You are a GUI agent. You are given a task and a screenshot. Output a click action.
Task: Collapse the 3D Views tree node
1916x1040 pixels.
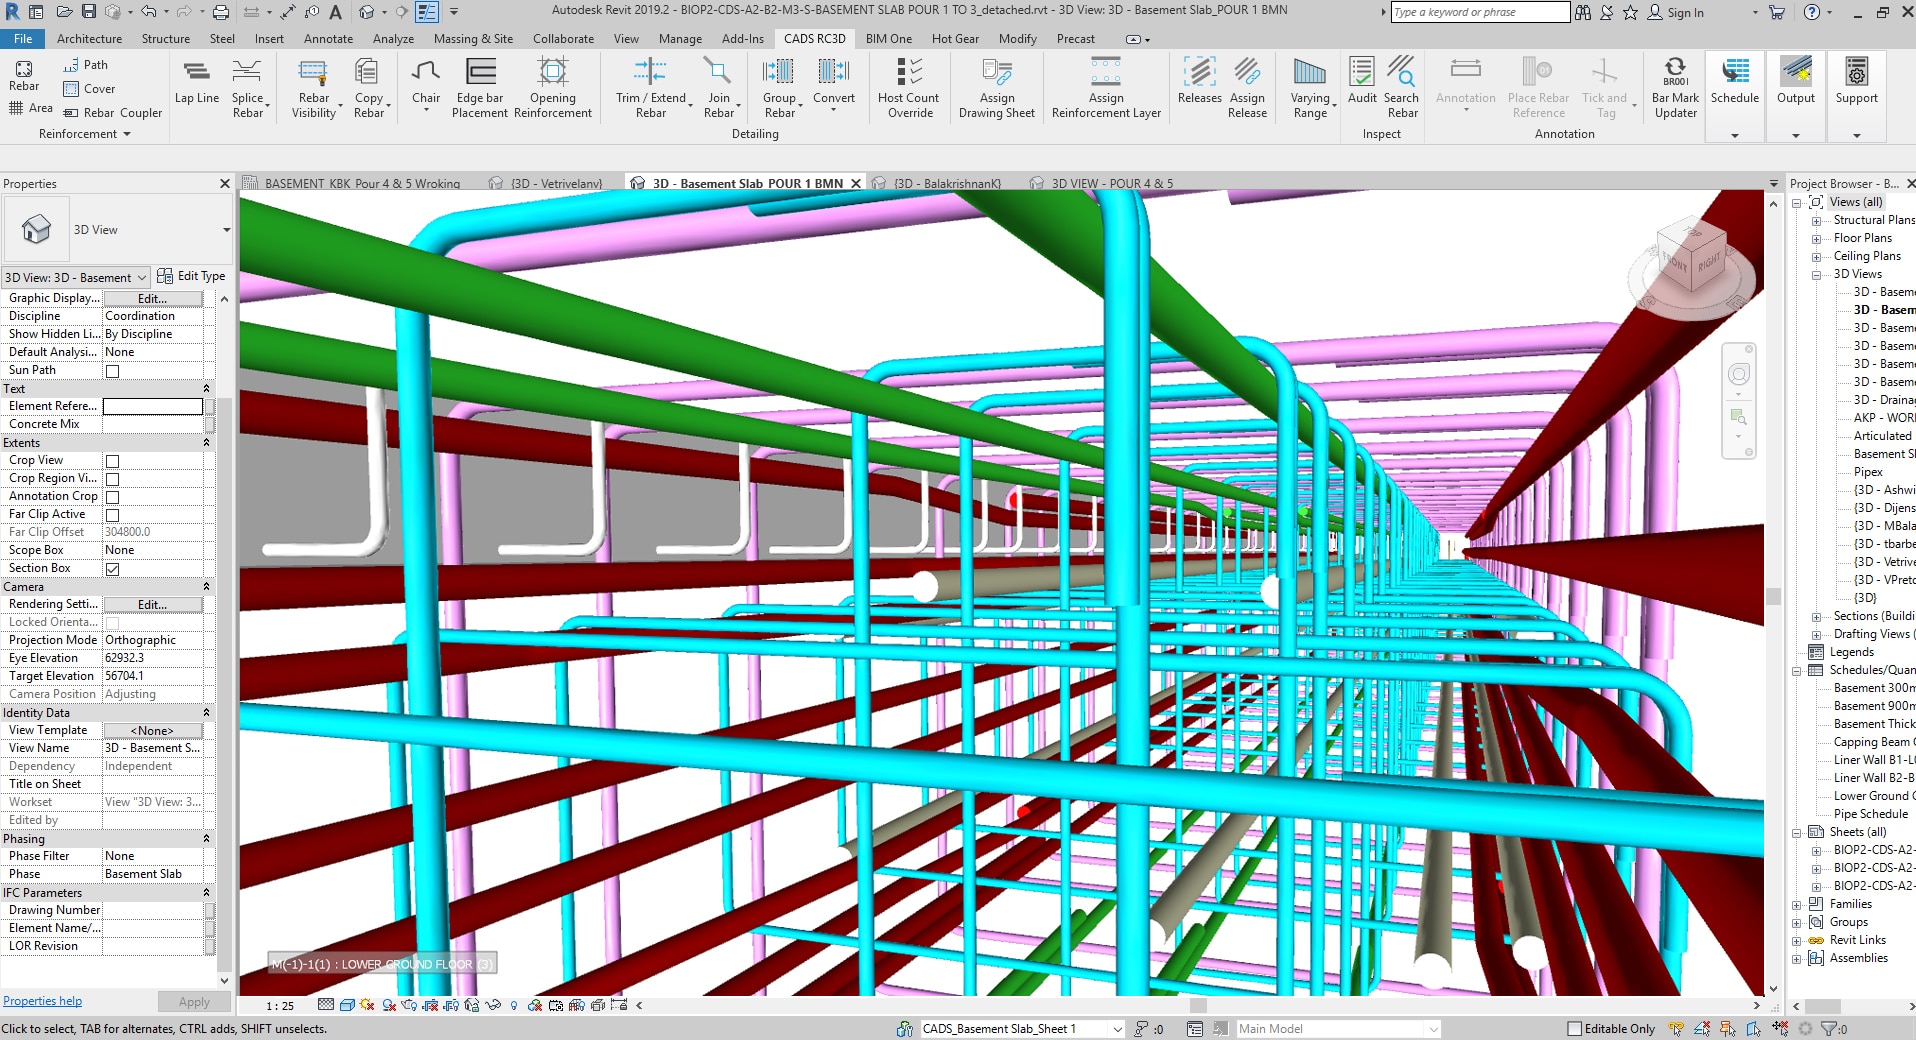[x=1816, y=275]
